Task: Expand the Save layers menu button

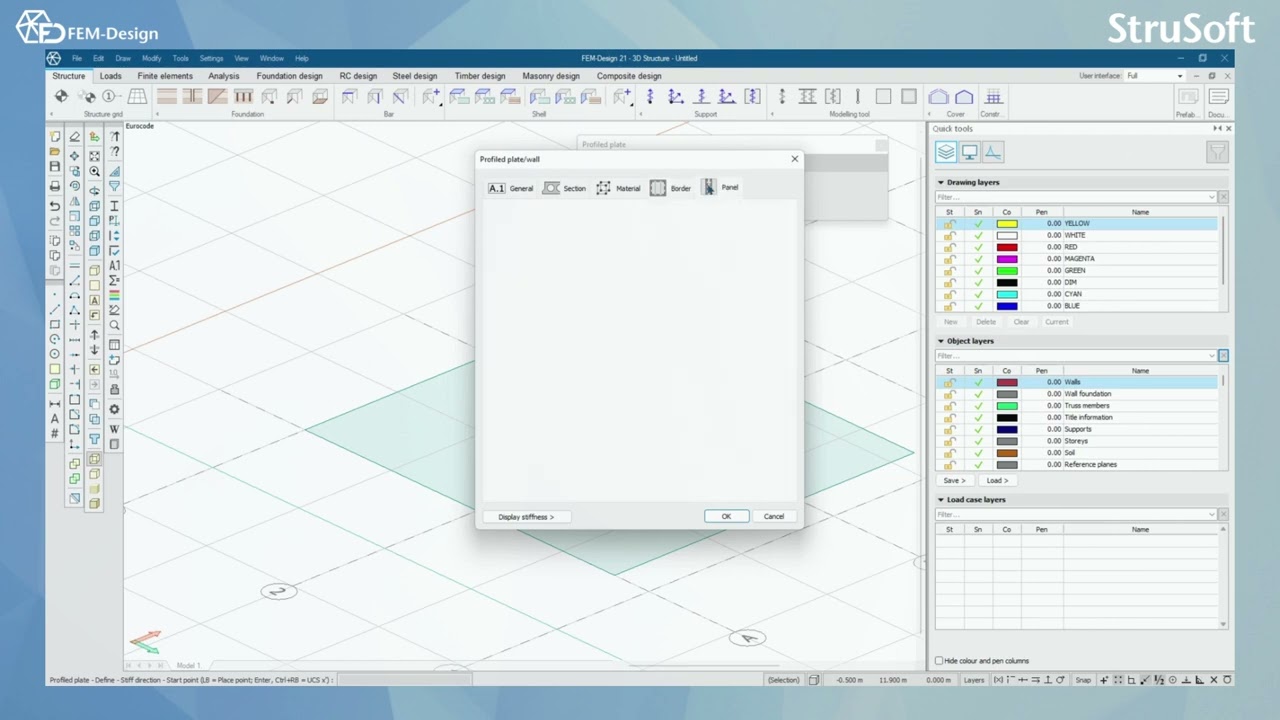Action: [x=954, y=481]
